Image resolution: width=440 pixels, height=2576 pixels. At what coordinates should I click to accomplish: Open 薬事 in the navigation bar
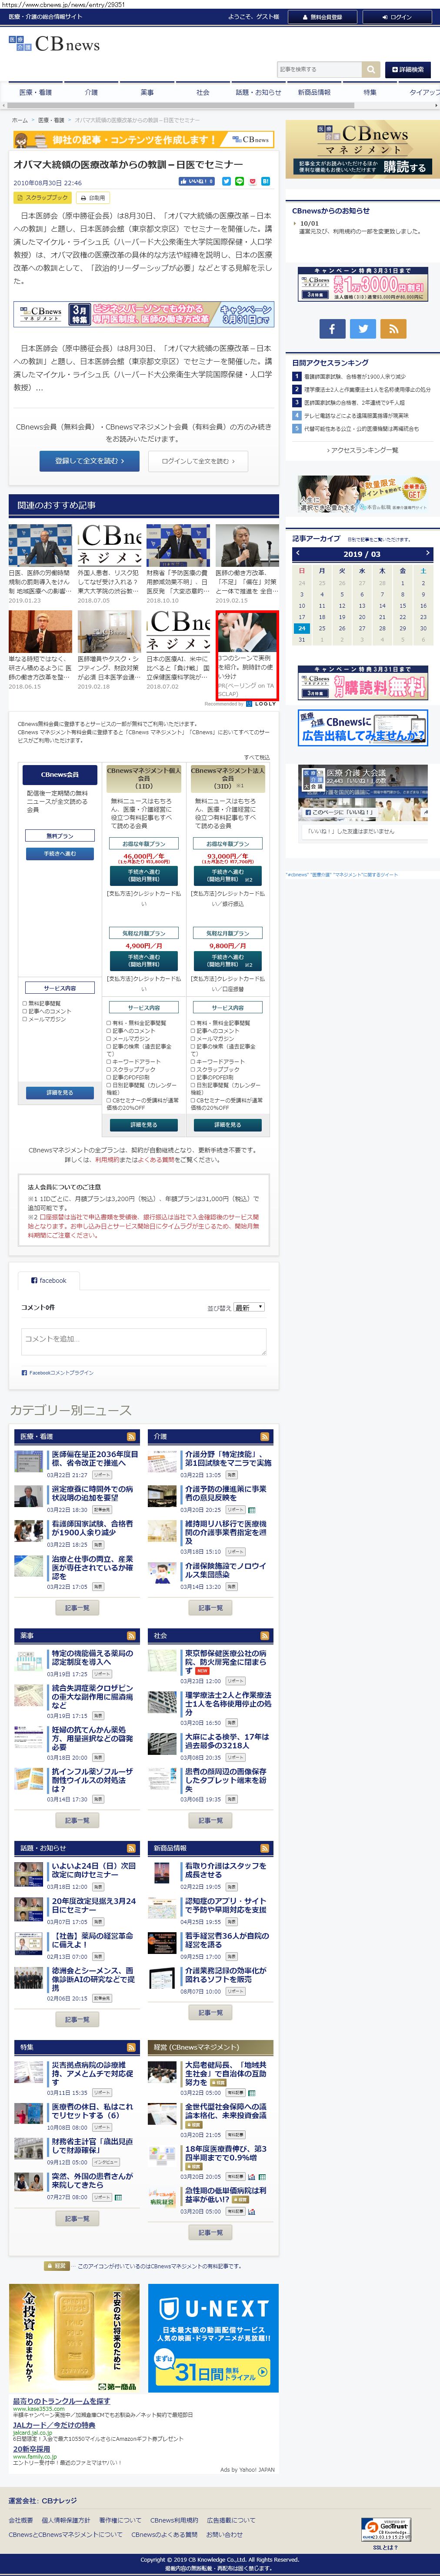tap(147, 92)
